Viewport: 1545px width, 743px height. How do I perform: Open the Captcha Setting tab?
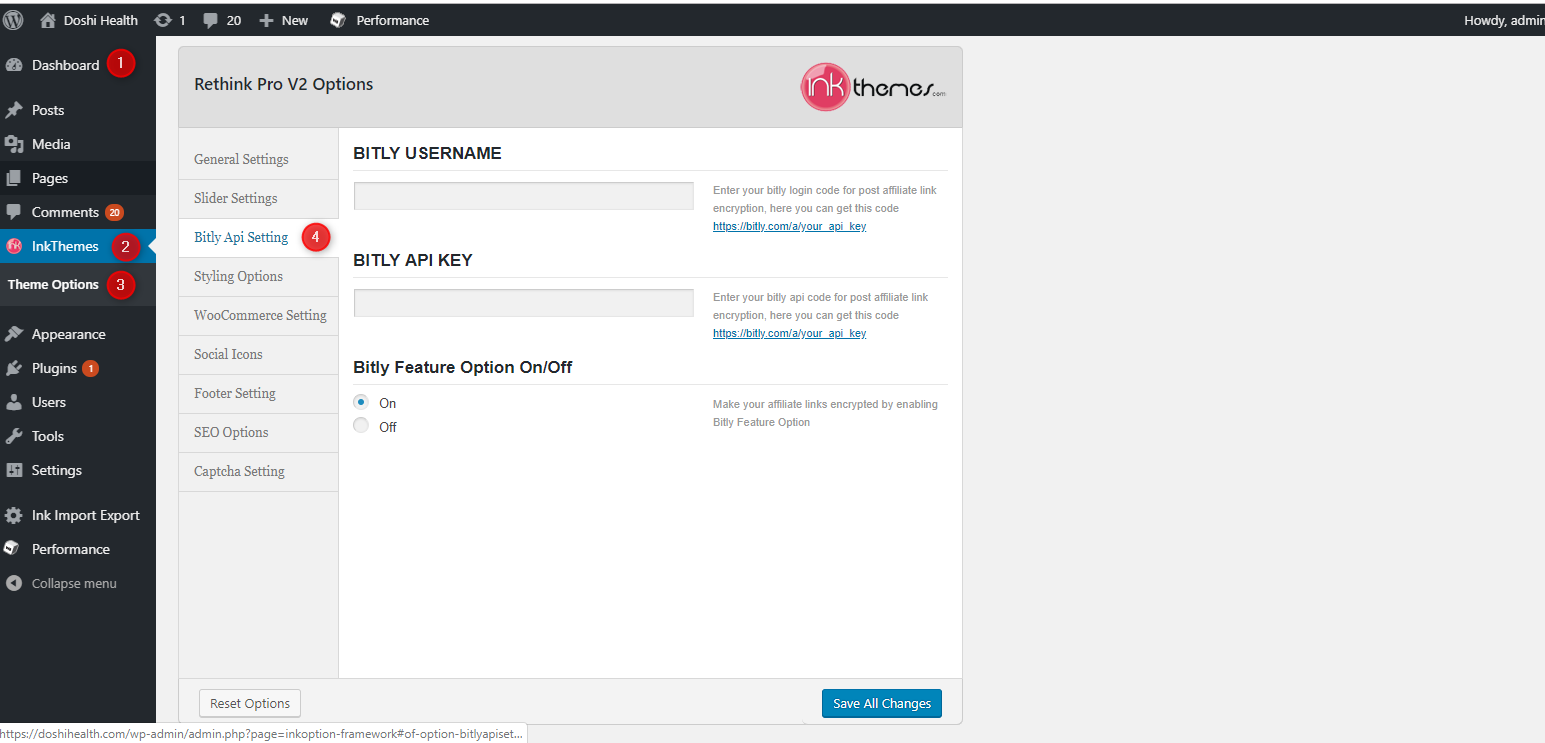coord(258,471)
